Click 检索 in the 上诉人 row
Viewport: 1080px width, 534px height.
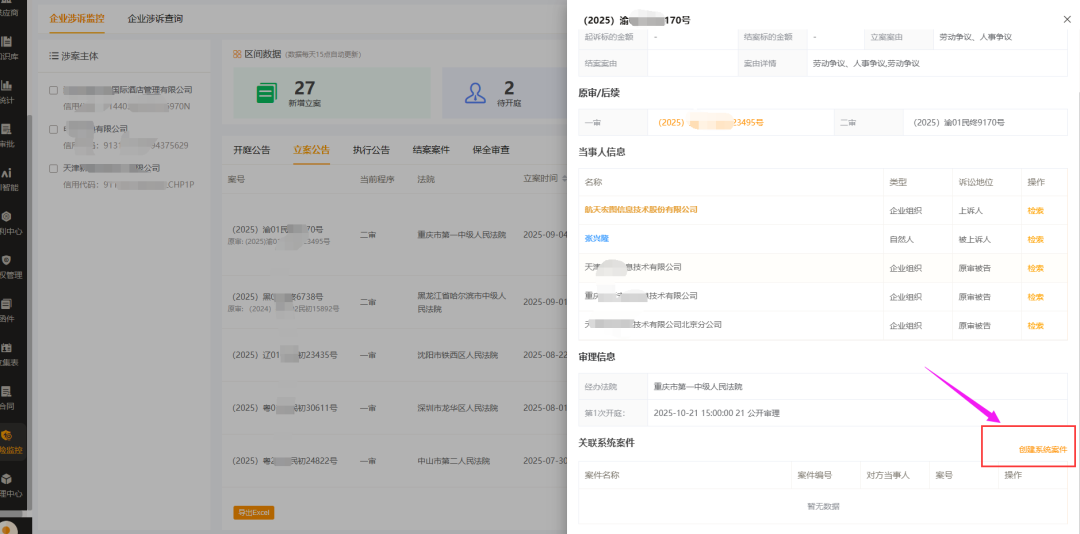point(1035,210)
